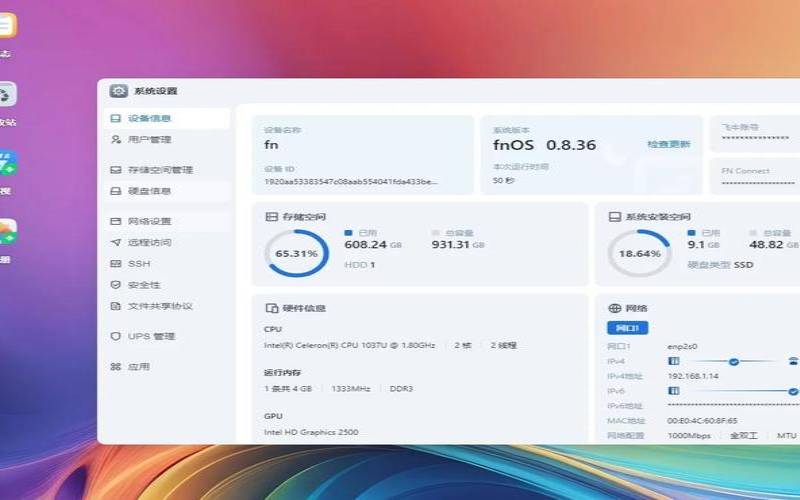Image resolution: width=800 pixels, height=500 pixels.
Task: Click the drive icon beside 系统安装空间
Action: tap(614, 217)
